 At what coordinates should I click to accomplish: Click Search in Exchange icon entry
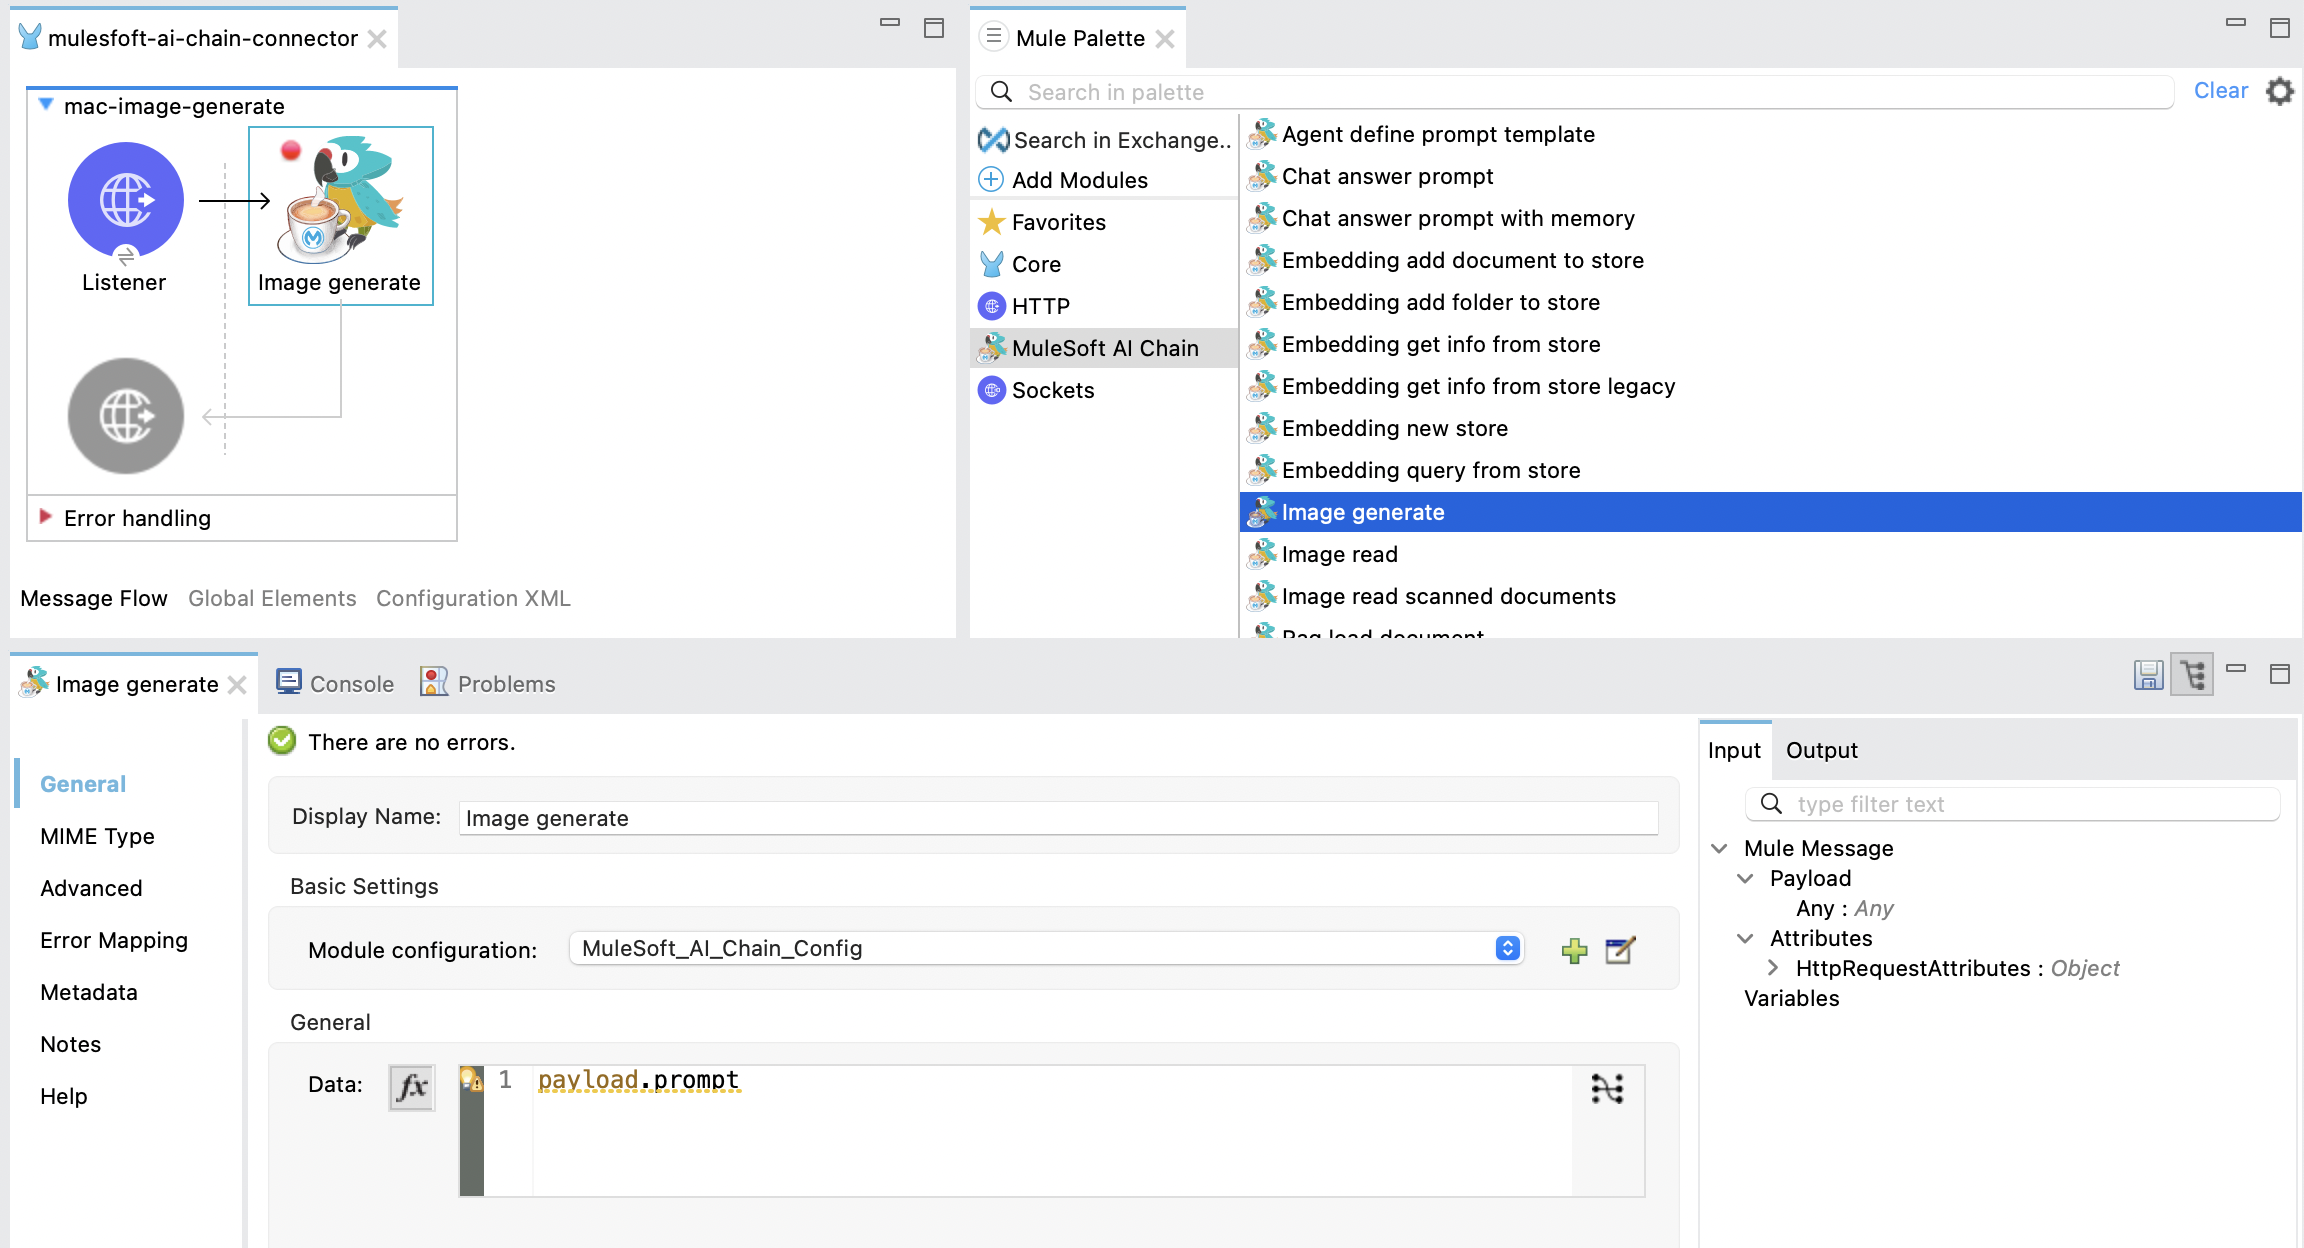(x=1104, y=140)
